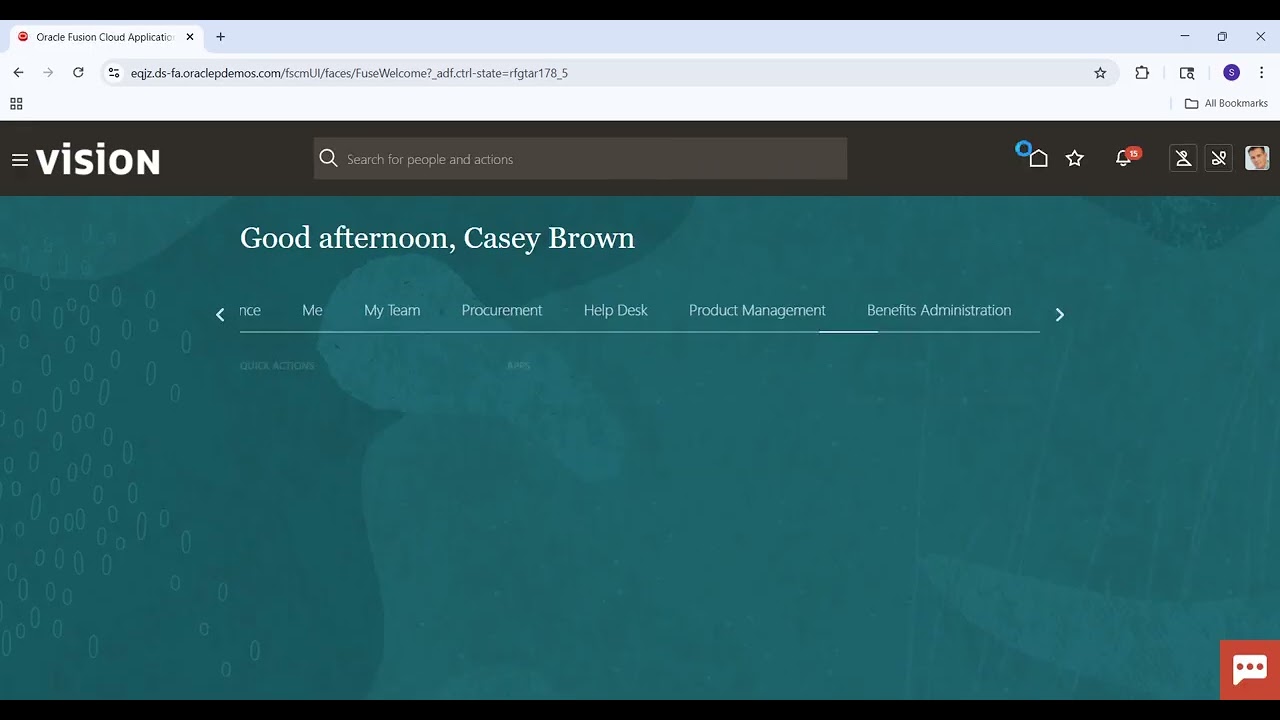This screenshot has width=1280, height=720.
Task: Bookmark this page with the address-bar star
Action: (x=1100, y=73)
